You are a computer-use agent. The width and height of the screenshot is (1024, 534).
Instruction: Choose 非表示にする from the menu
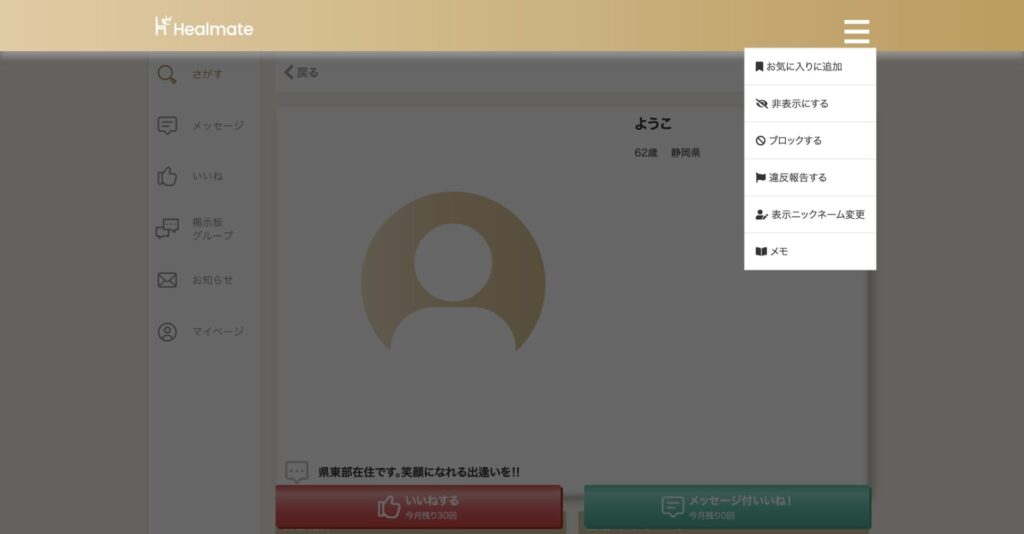810,104
